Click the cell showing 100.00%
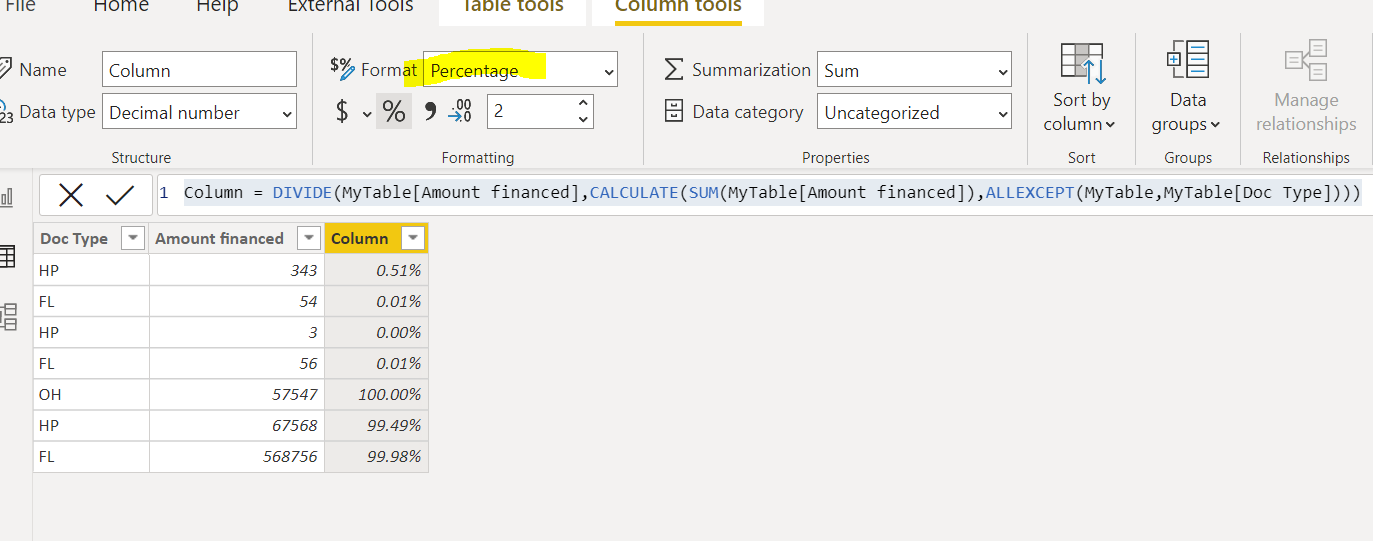The height and width of the screenshot is (541, 1373). click(x=377, y=395)
